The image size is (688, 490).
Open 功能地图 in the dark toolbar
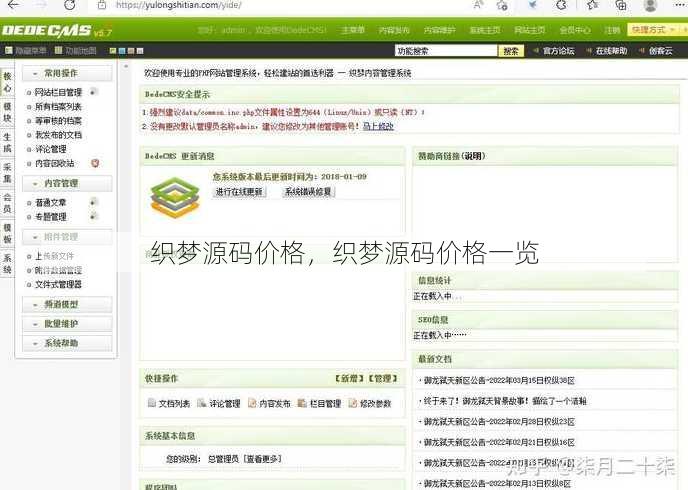click(x=75, y=51)
